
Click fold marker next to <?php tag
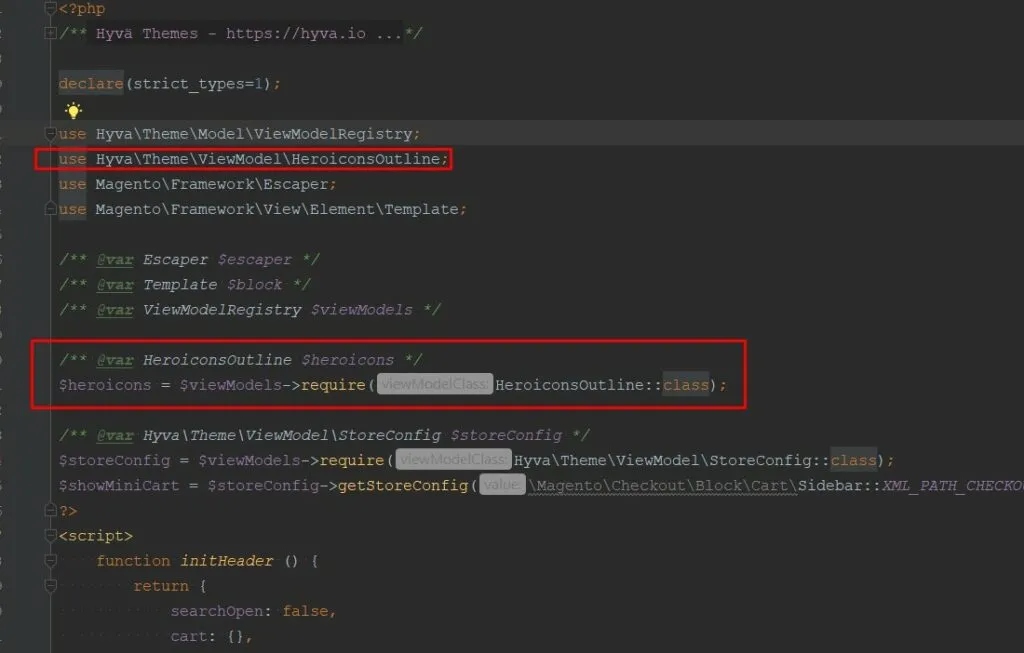click(x=51, y=9)
